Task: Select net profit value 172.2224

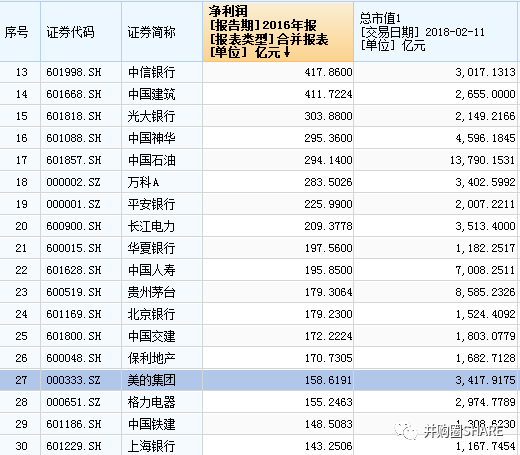Action: (278, 336)
